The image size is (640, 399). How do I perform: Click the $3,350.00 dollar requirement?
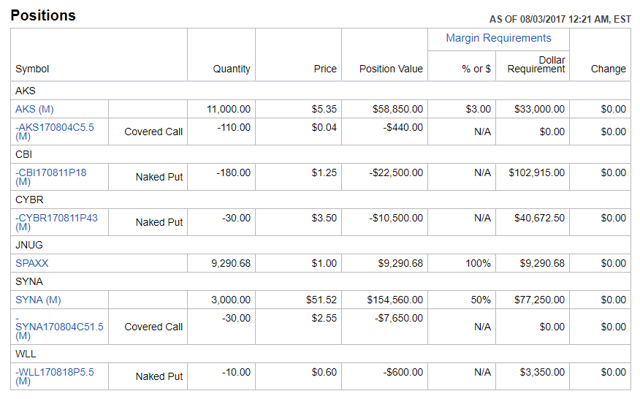pos(542,372)
